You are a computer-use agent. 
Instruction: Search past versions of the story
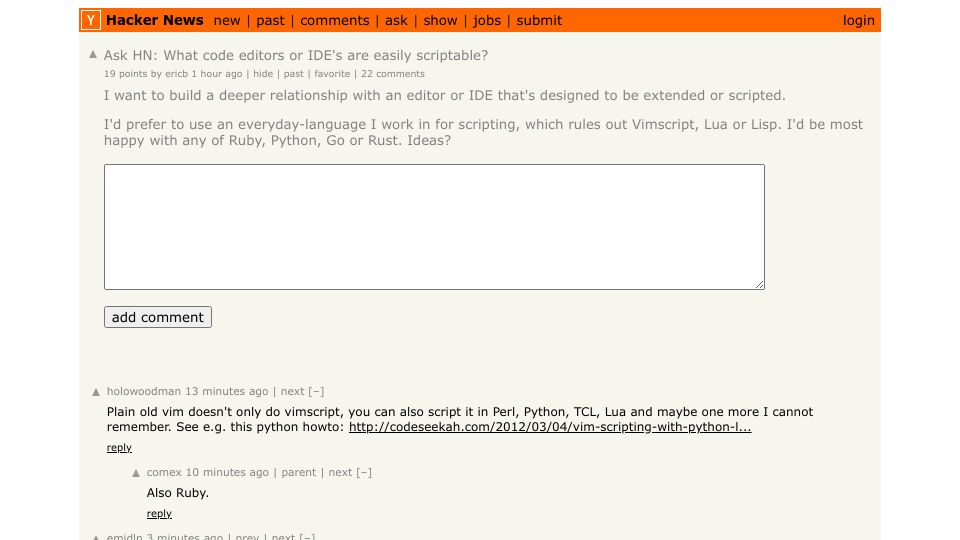[293, 73]
